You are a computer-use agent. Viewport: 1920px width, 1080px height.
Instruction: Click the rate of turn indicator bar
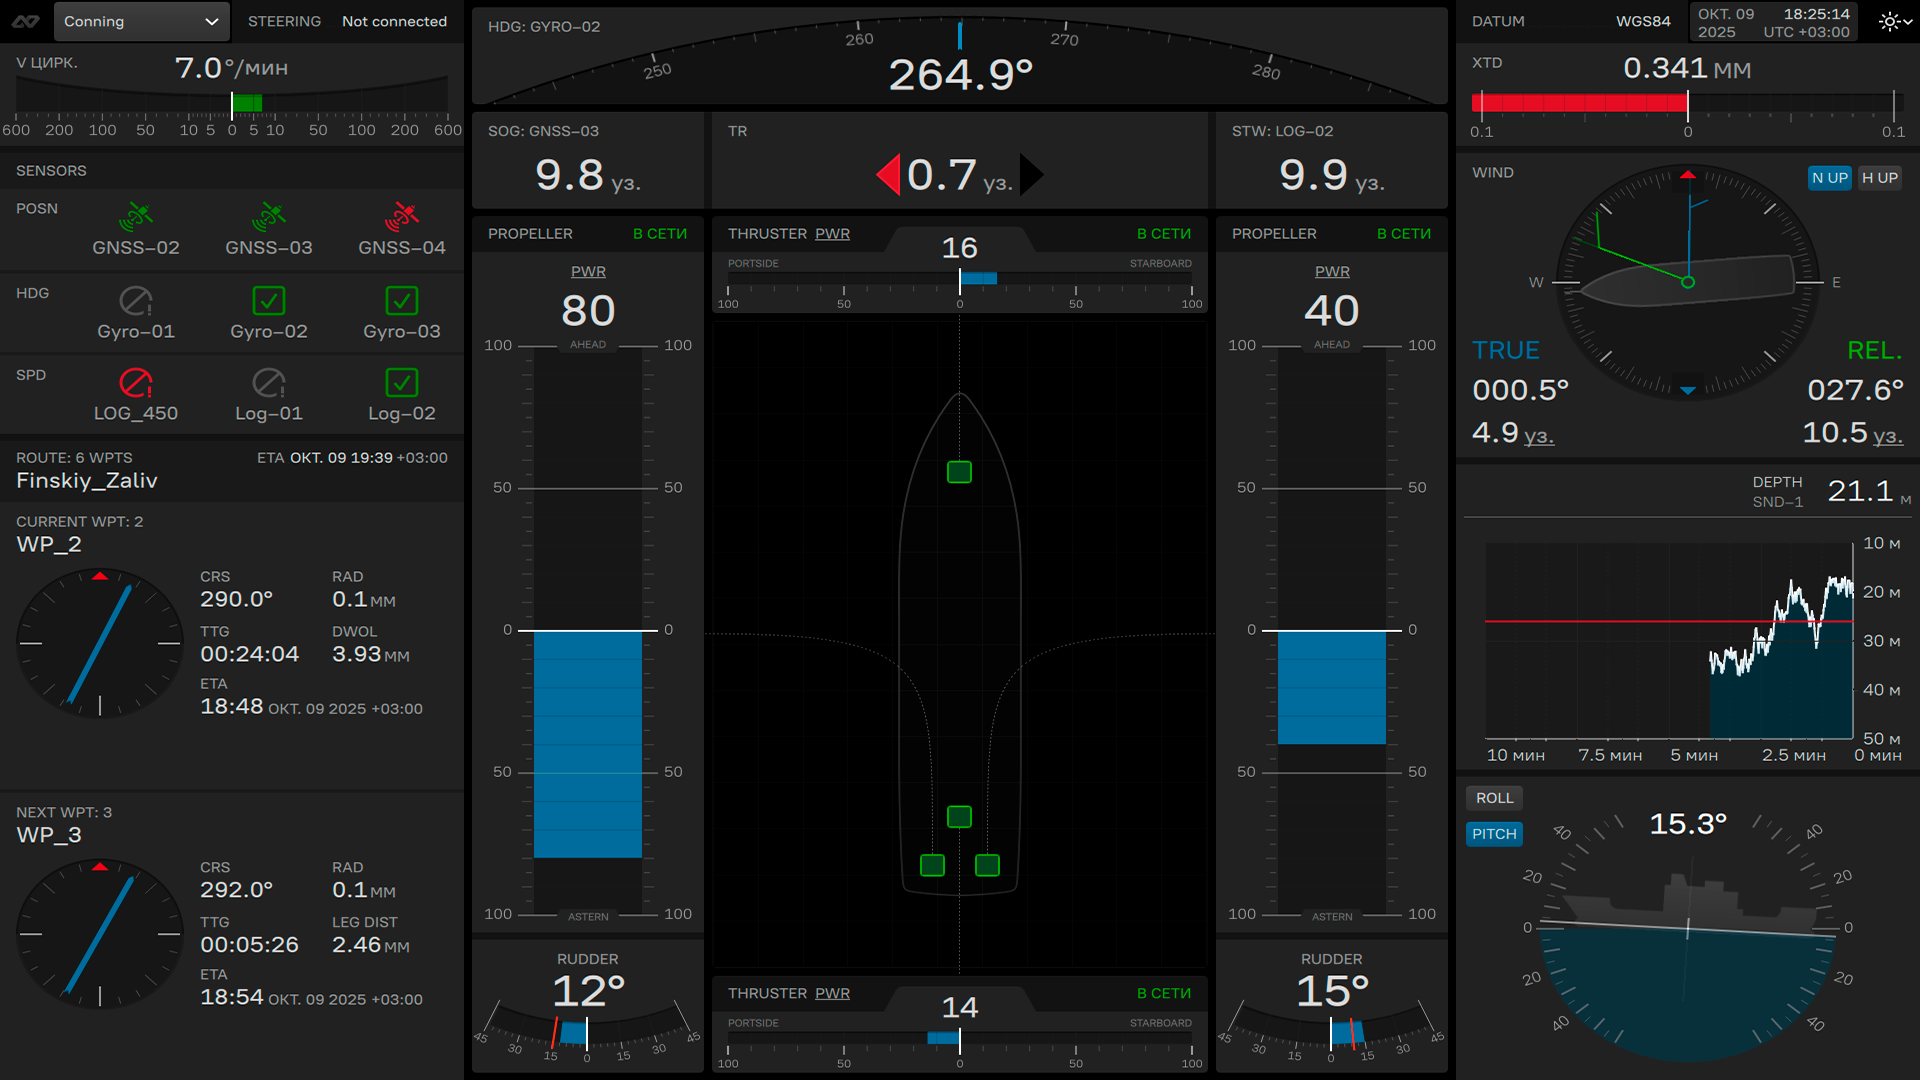coord(232,103)
